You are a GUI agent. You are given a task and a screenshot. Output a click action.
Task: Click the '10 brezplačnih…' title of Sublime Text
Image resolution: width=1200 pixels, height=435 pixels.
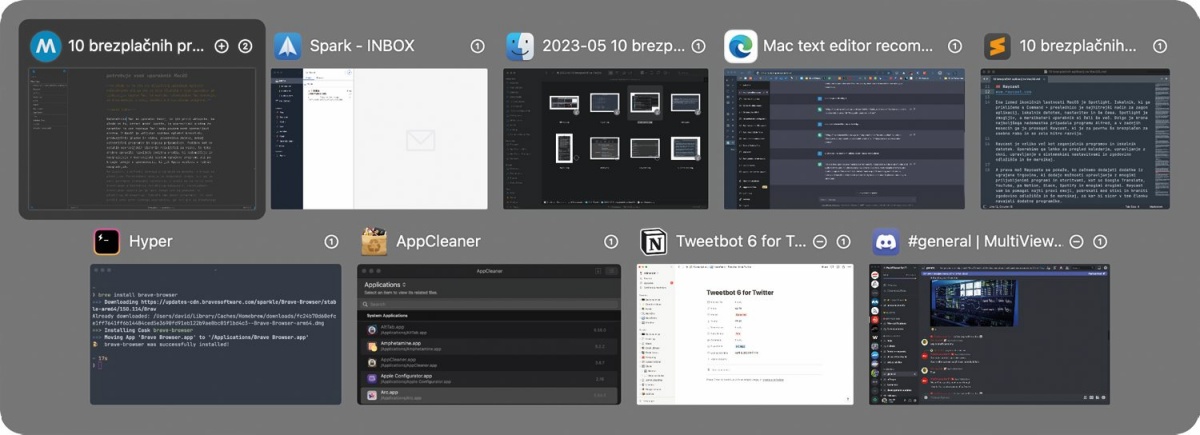1078,46
